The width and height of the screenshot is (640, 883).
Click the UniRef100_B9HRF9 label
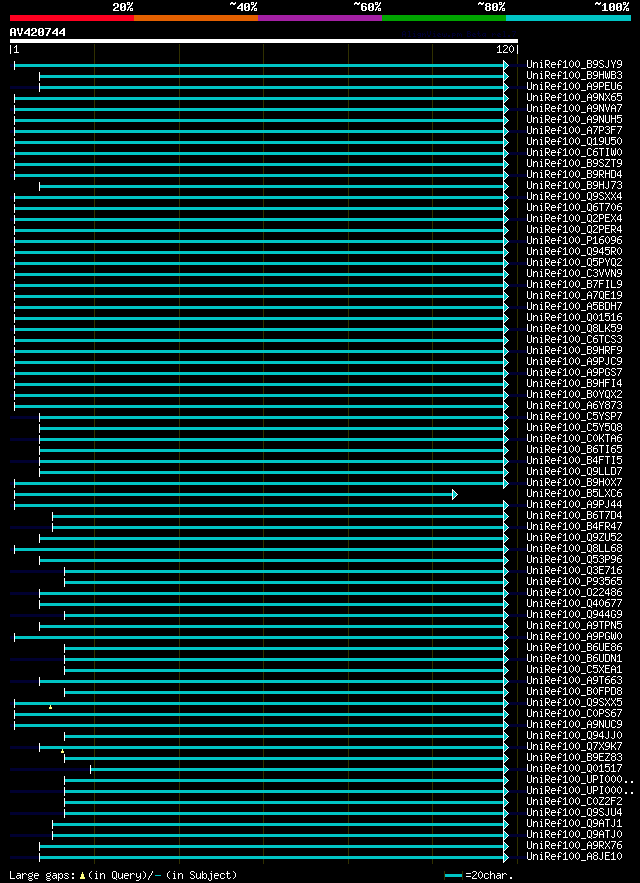[575, 351]
